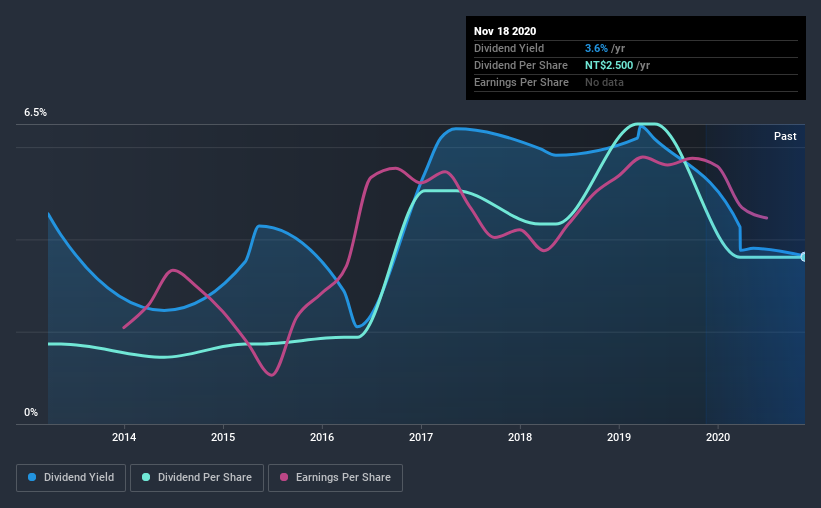
Task: Select the 2016 x-axis label
Action: (x=322, y=437)
